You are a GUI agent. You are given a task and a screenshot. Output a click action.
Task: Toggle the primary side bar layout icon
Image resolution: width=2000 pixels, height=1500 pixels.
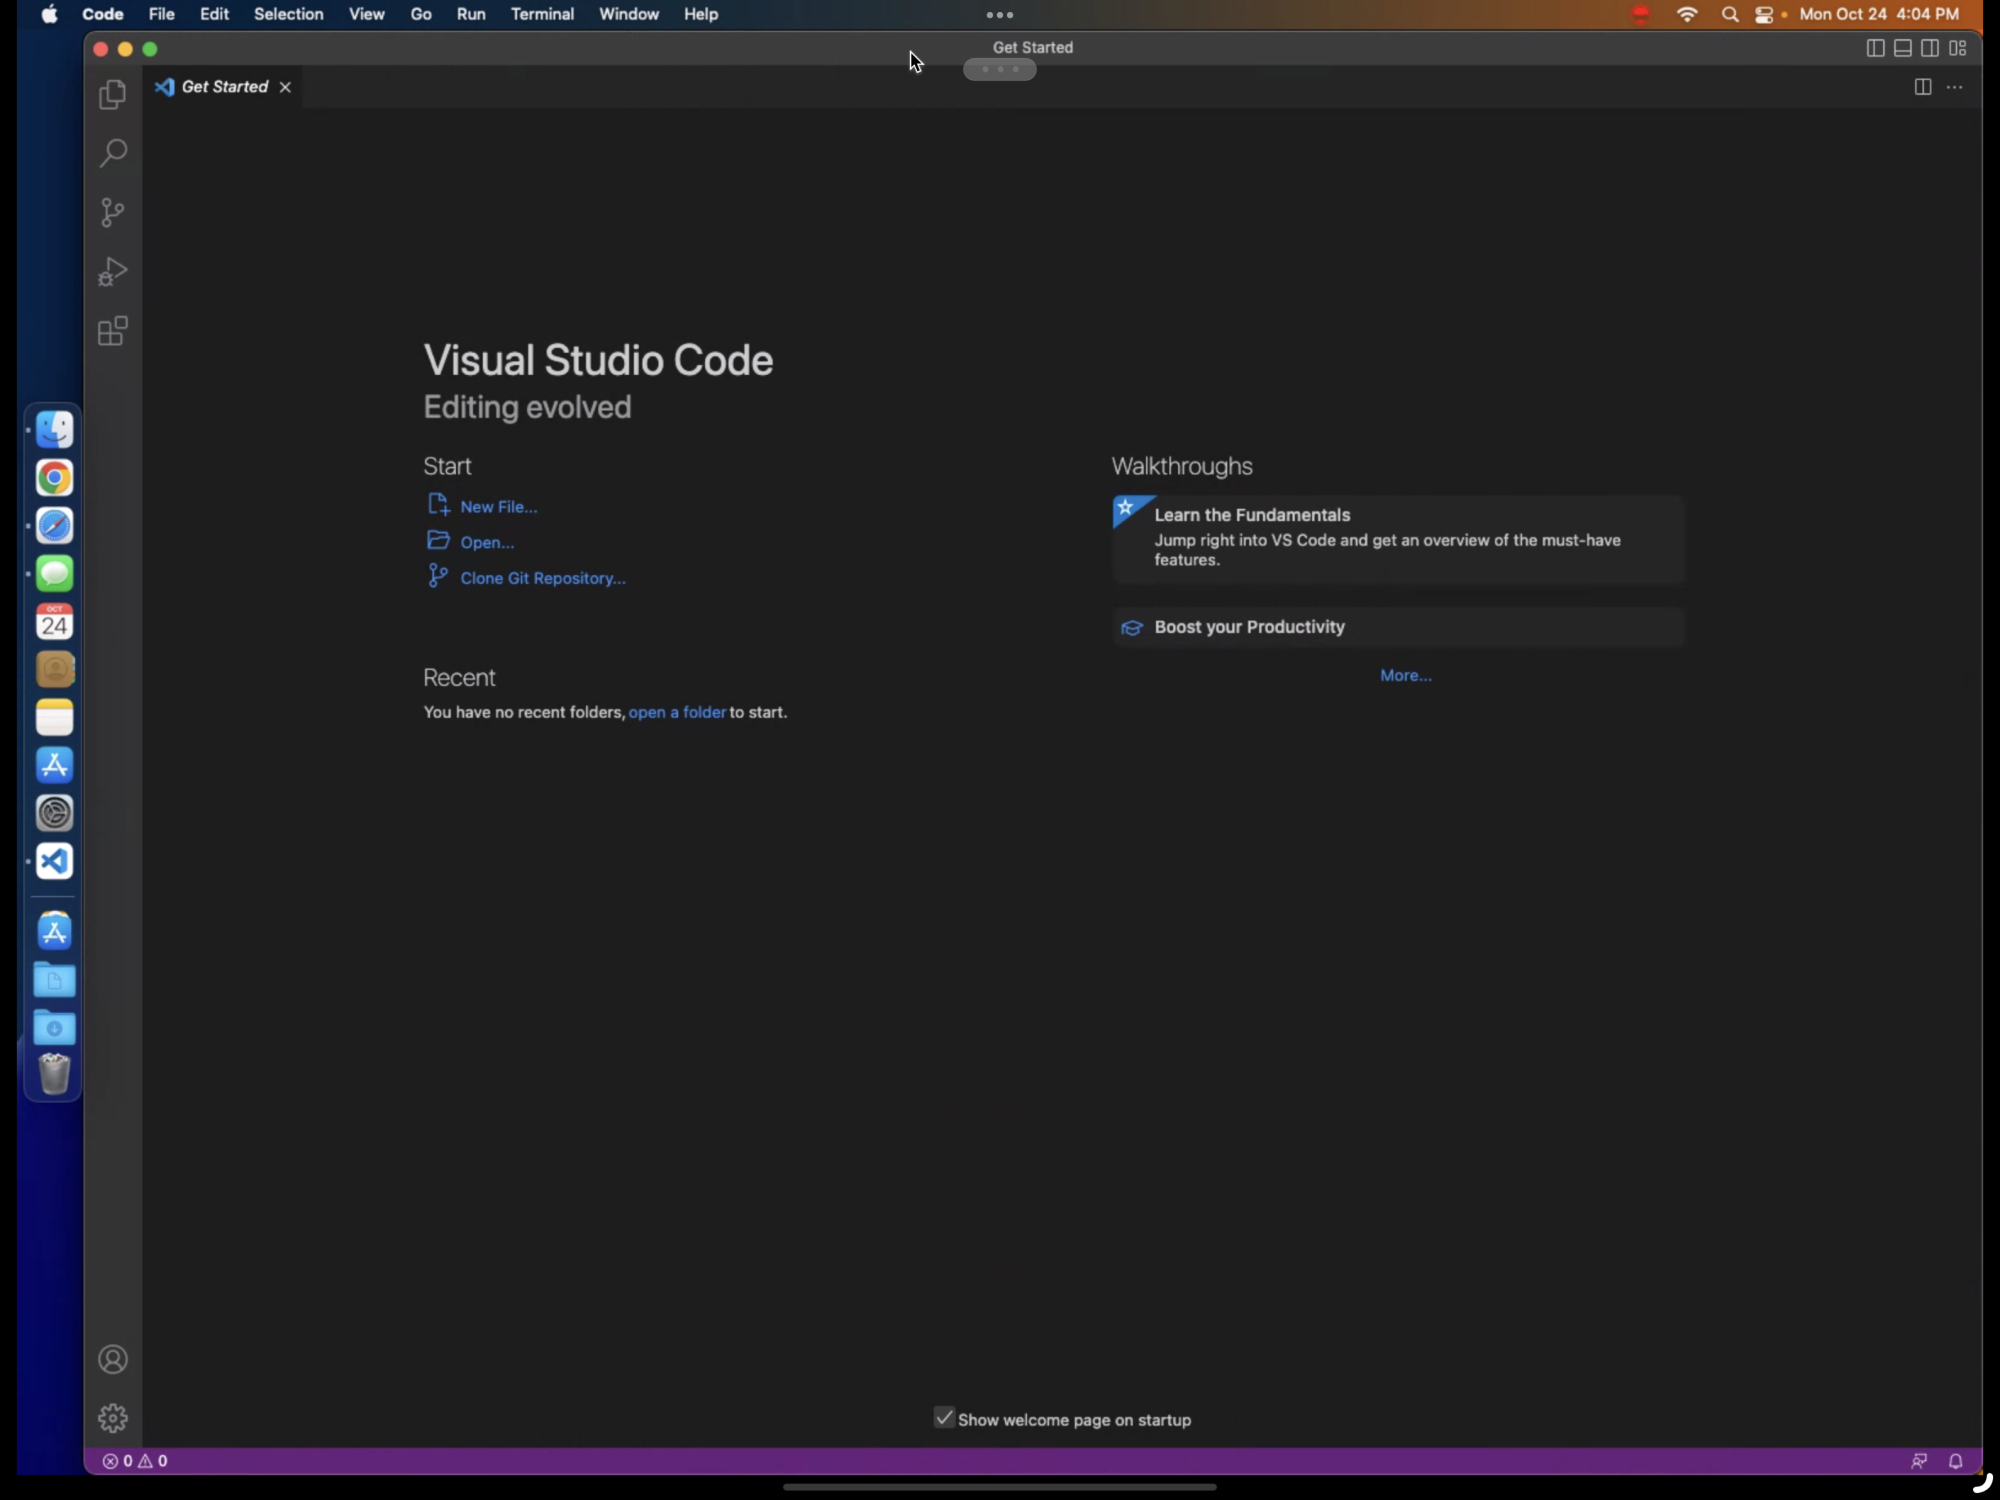click(x=1876, y=48)
